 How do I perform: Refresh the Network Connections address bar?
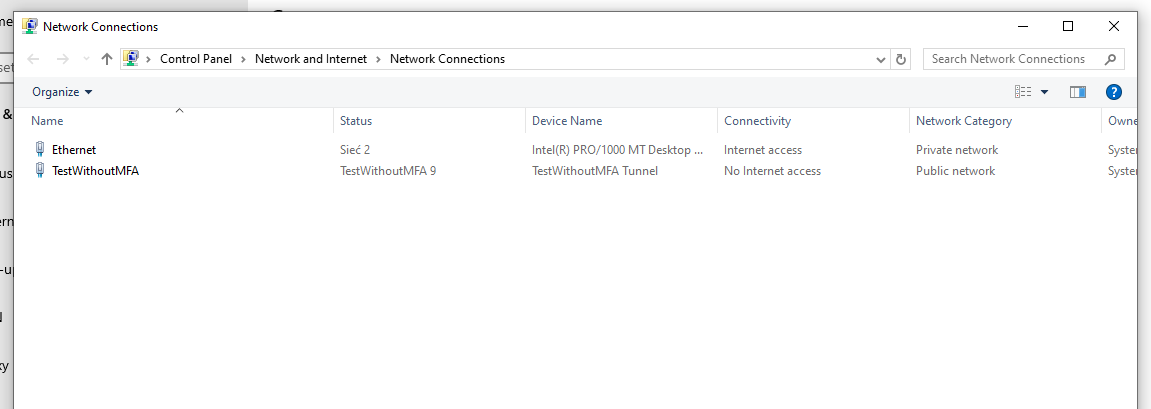pyautogui.click(x=901, y=59)
